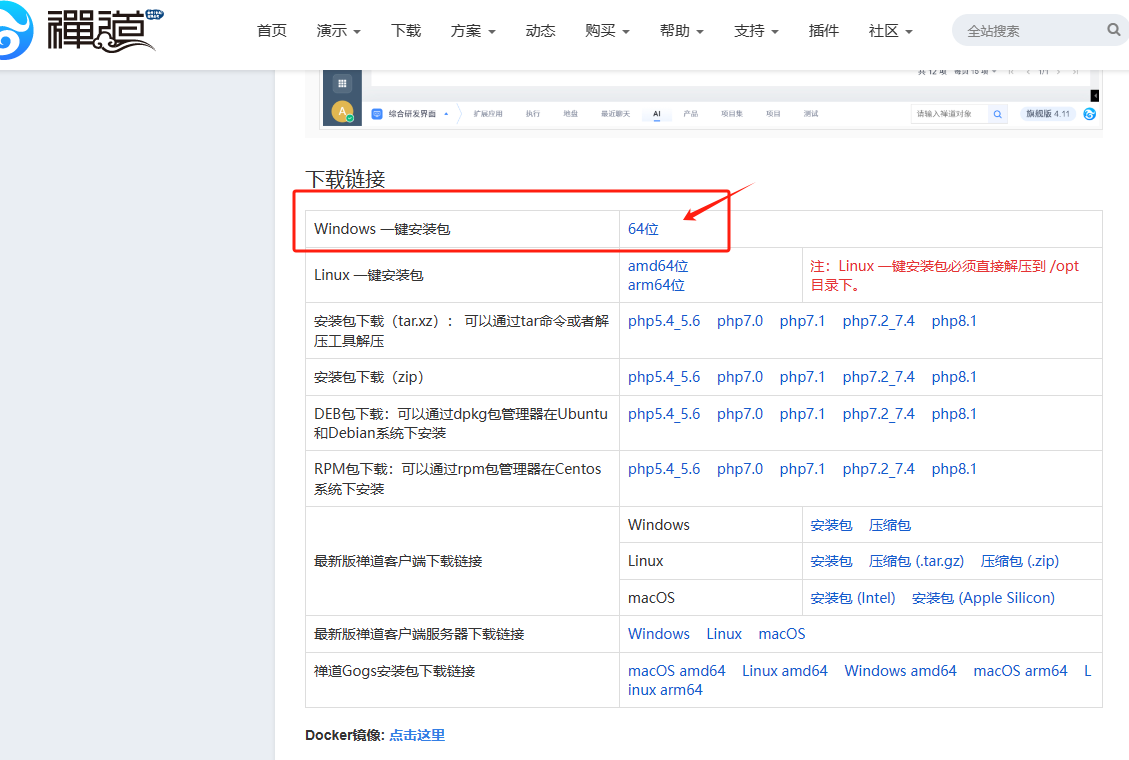Expand the 购买 dropdown menu
Screen dimensions: 1129x760
[608, 30]
